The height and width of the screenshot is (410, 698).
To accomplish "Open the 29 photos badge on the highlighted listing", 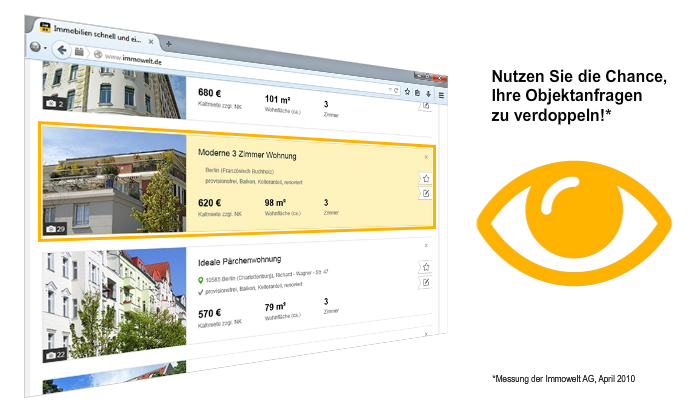I will coord(56,229).
